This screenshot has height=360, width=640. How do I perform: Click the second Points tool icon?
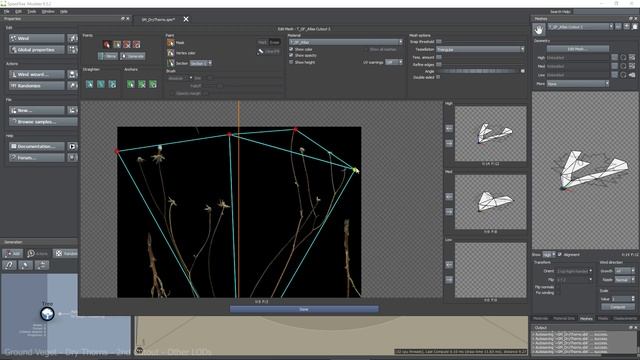[x=117, y=44]
